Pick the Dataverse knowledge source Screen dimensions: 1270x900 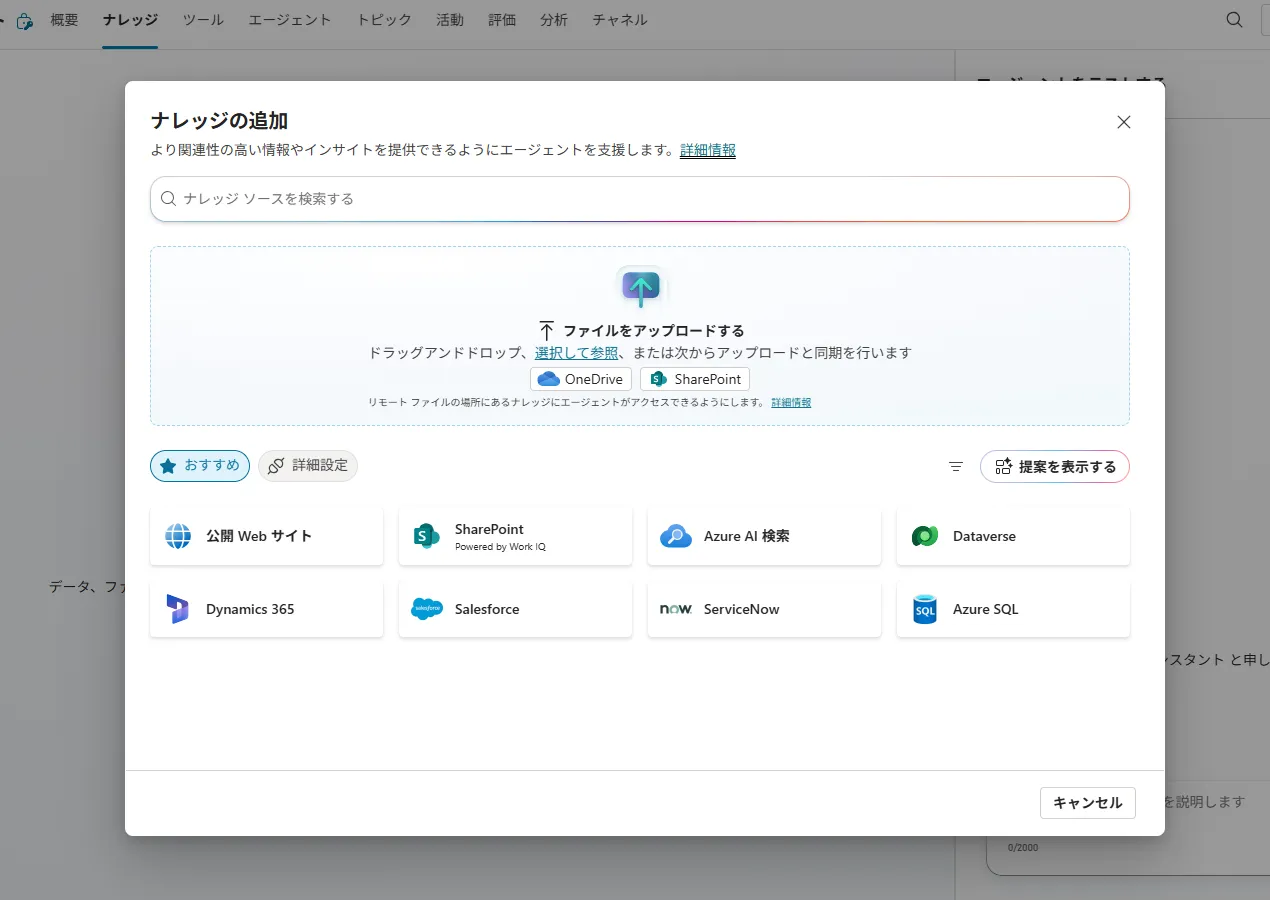1013,536
